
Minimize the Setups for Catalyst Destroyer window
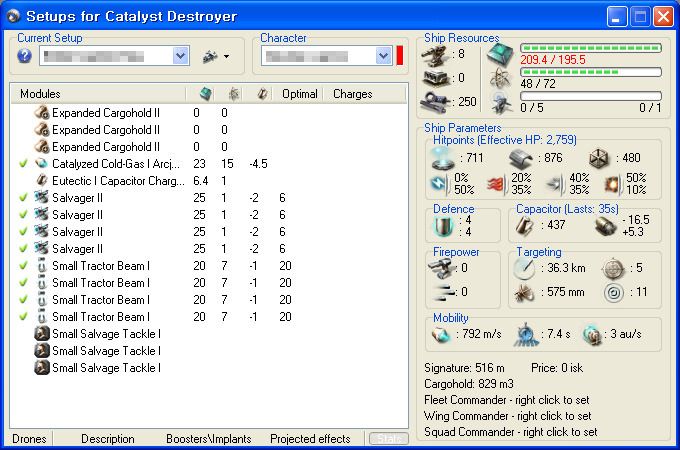(x=617, y=17)
